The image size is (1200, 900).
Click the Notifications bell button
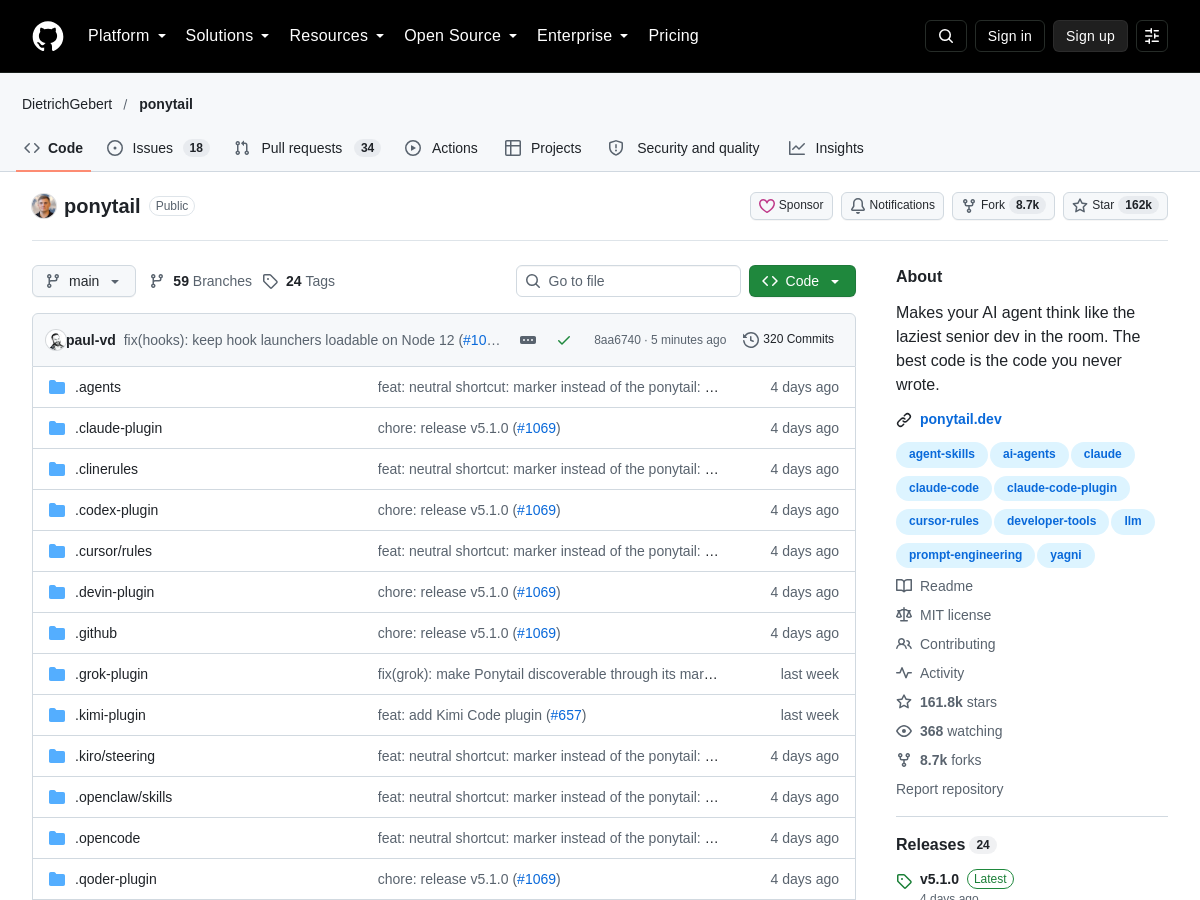pos(892,206)
